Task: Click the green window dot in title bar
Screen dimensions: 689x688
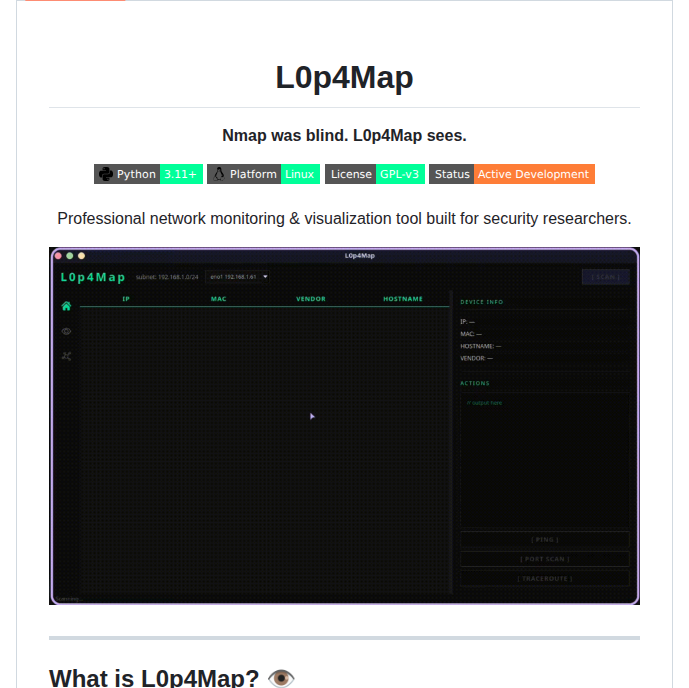Action: point(69,256)
